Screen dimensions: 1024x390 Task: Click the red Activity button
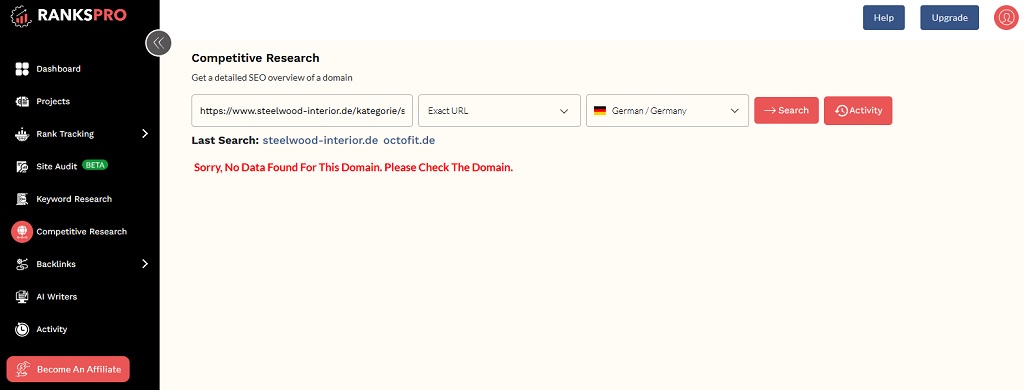(x=858, y=110)
